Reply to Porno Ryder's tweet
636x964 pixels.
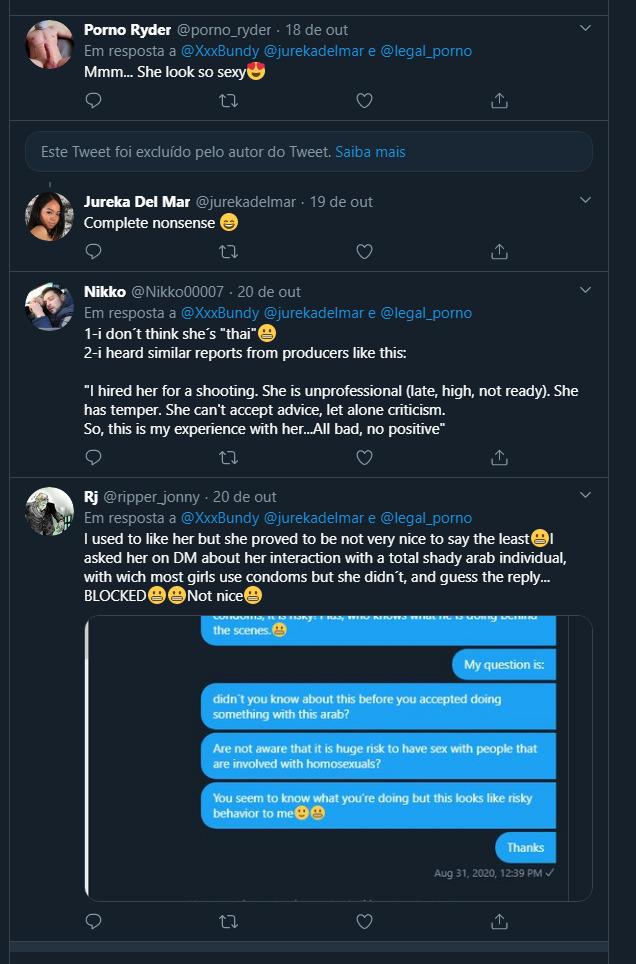click(x=93, y=100)
